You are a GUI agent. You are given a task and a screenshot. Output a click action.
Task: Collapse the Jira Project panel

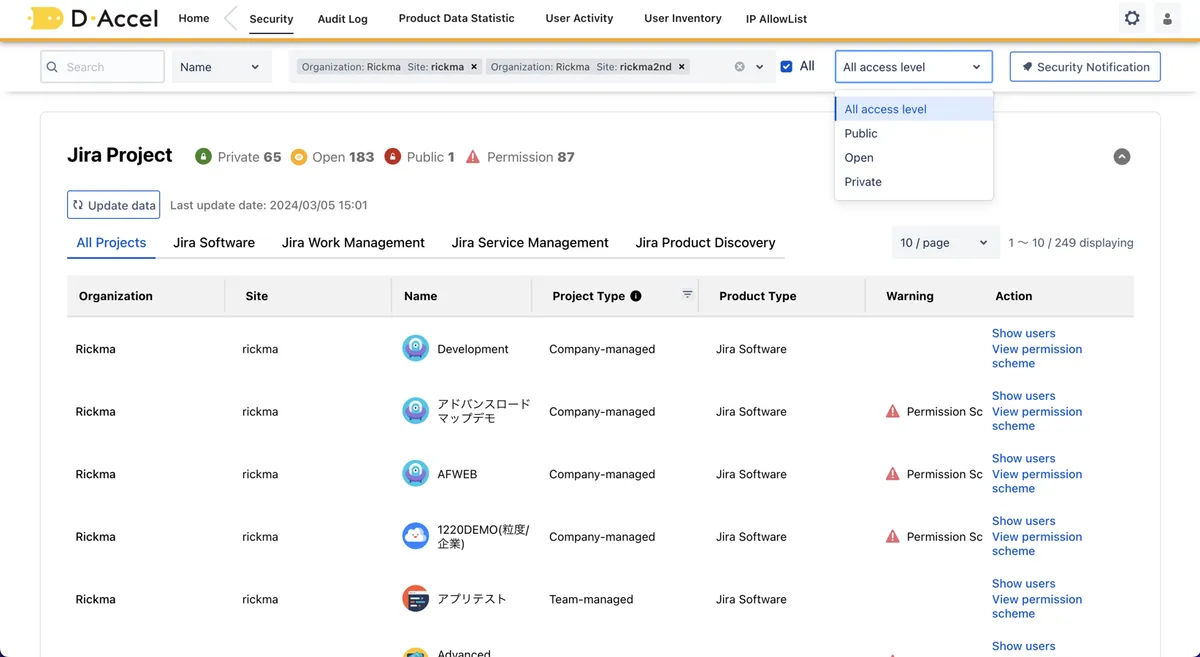(1122, 157)
